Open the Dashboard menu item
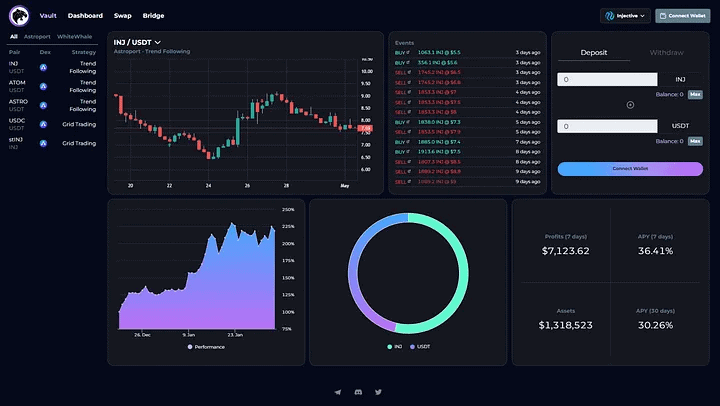720x406 pixels. 85,16
